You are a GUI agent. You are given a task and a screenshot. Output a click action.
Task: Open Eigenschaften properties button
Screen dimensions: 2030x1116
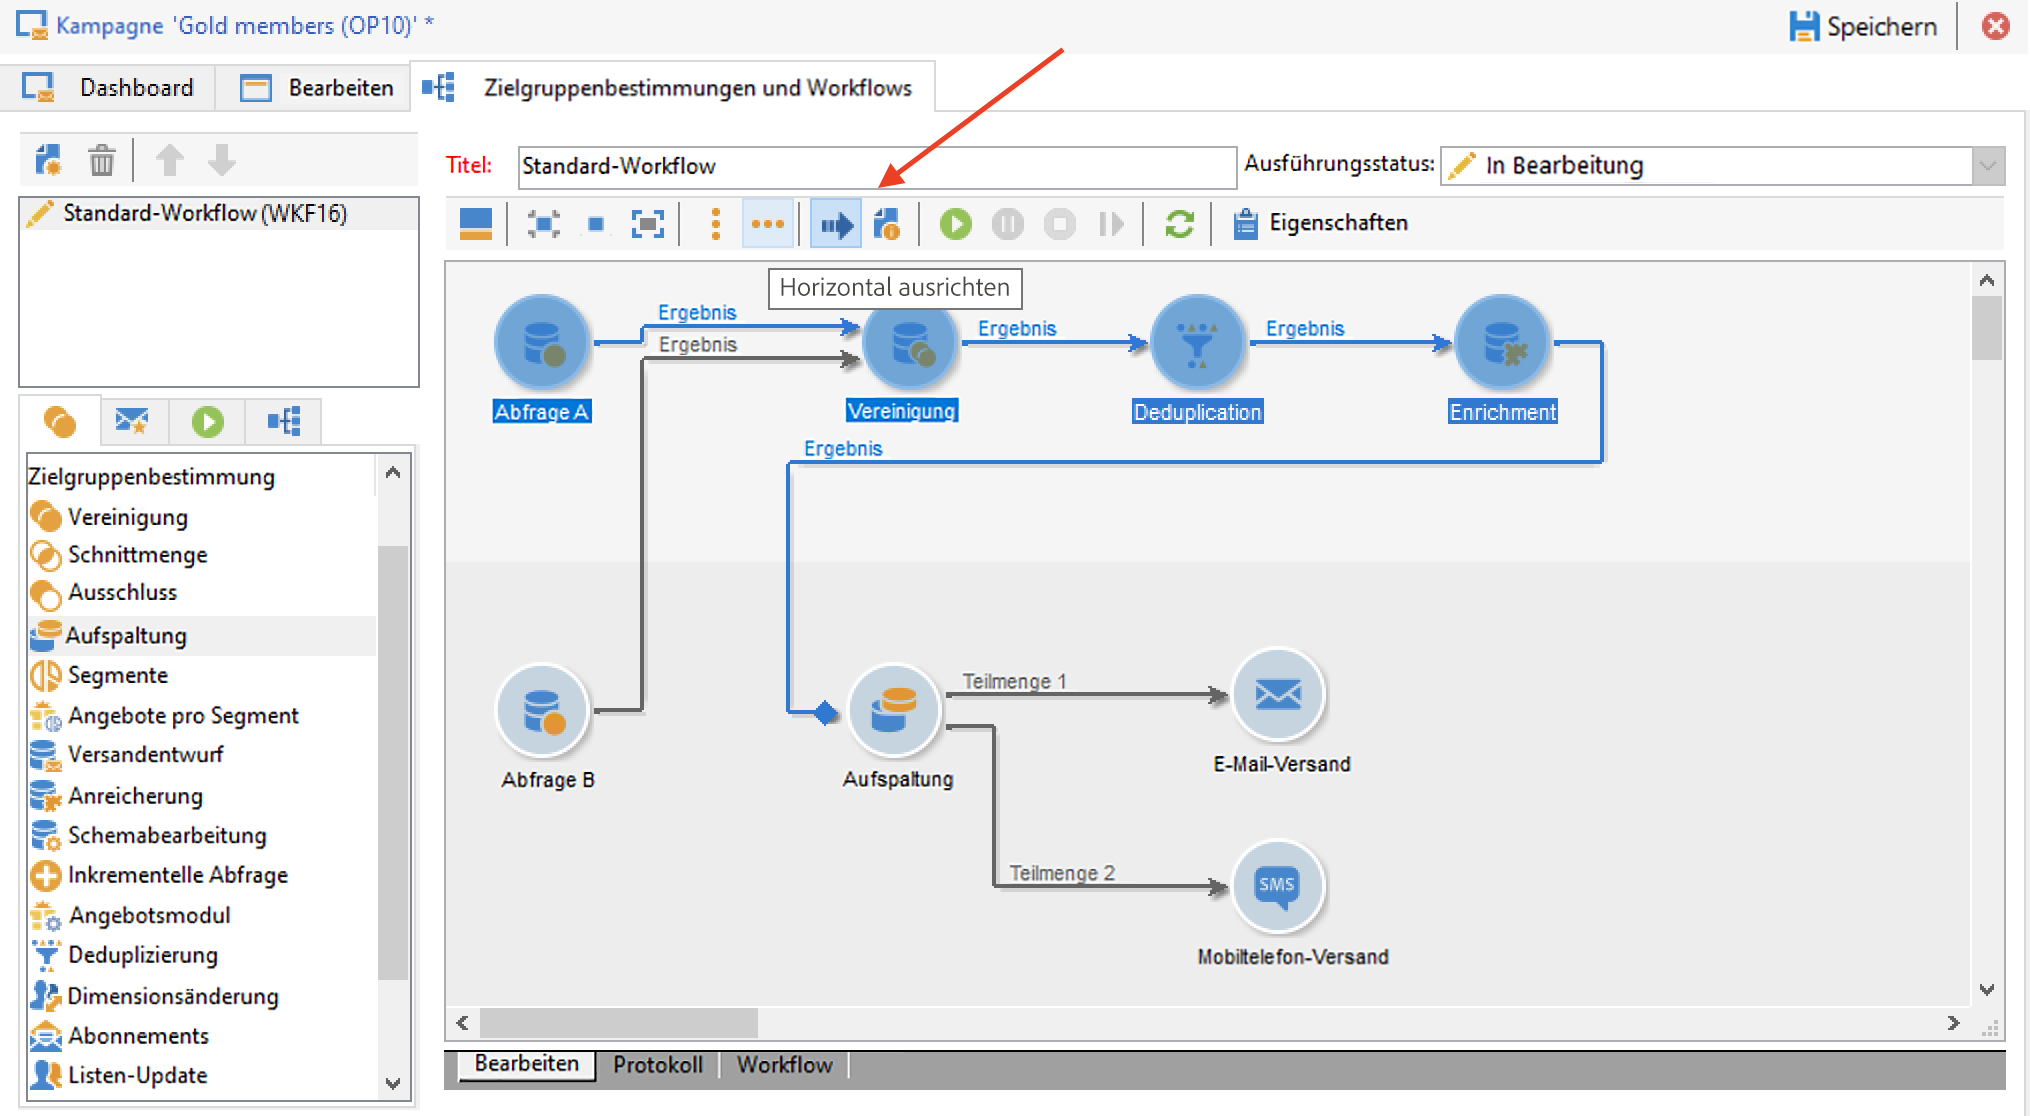coord(1320,223)
